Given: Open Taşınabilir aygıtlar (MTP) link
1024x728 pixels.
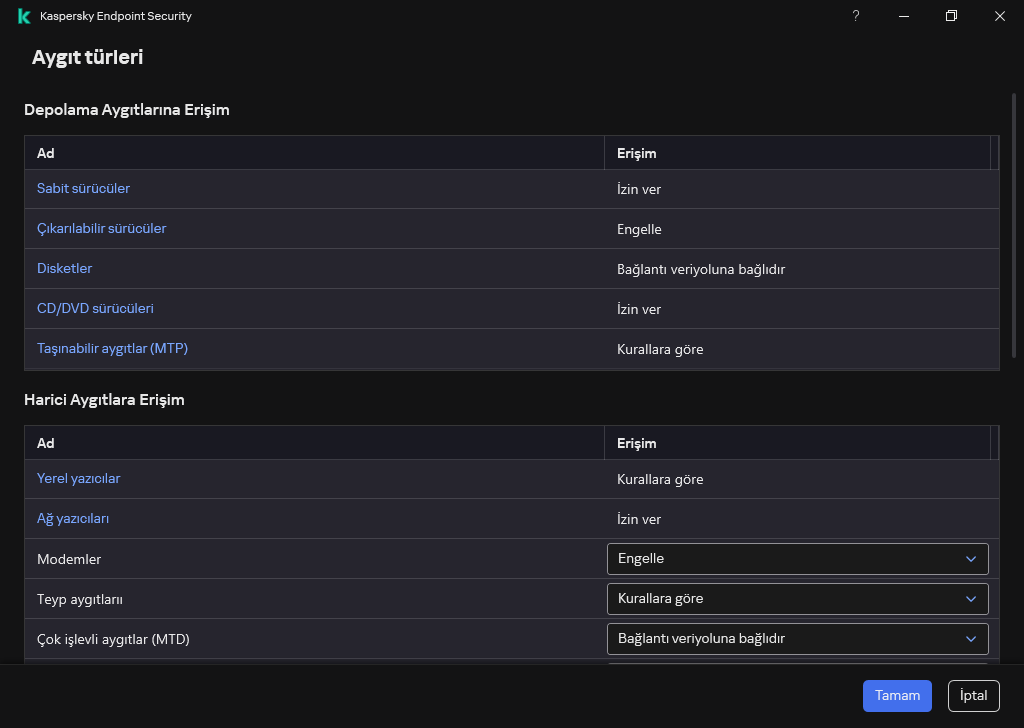Looking at the screenshot, I should 112,349.
